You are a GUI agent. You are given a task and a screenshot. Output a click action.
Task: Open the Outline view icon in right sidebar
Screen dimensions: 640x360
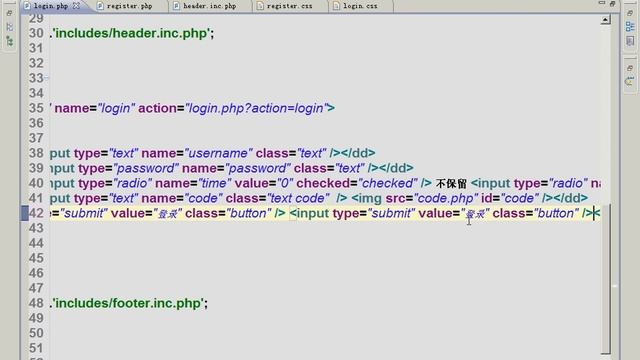(x=630, y=27)
